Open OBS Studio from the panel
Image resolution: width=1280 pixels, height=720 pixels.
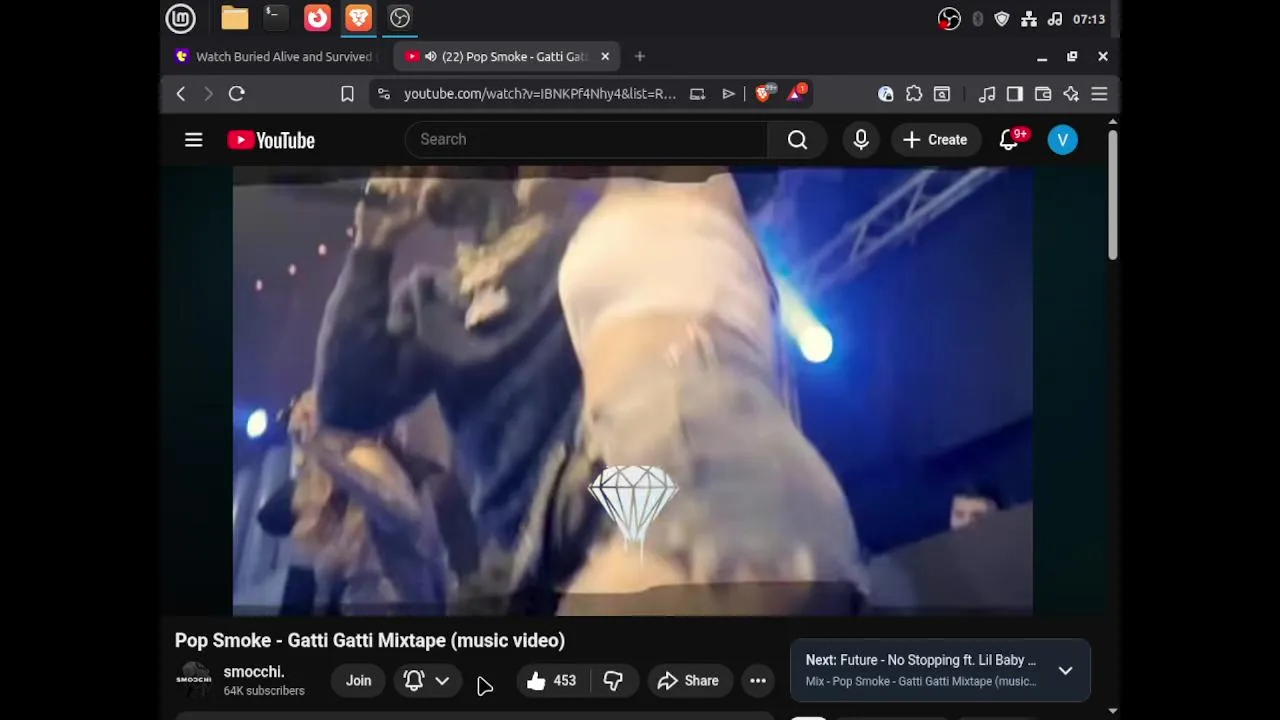tap(400, 18)
